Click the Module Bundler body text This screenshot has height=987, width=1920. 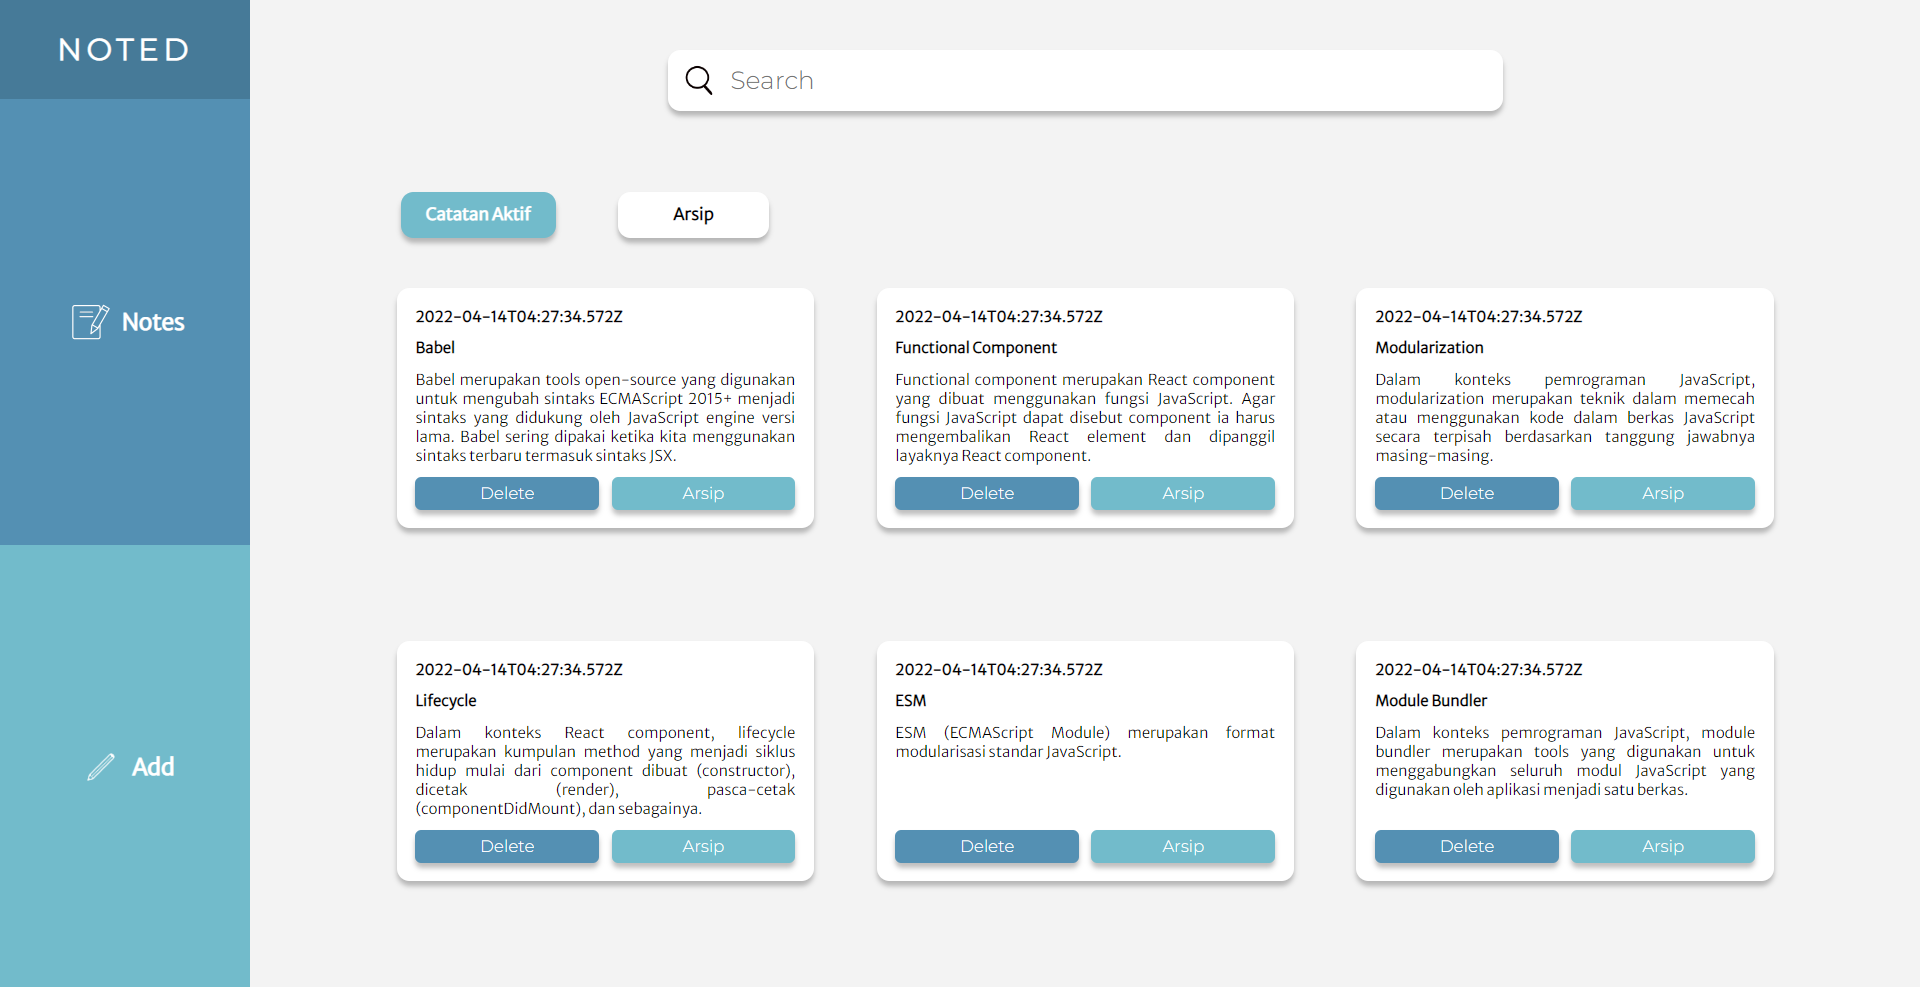point(1565,761)
